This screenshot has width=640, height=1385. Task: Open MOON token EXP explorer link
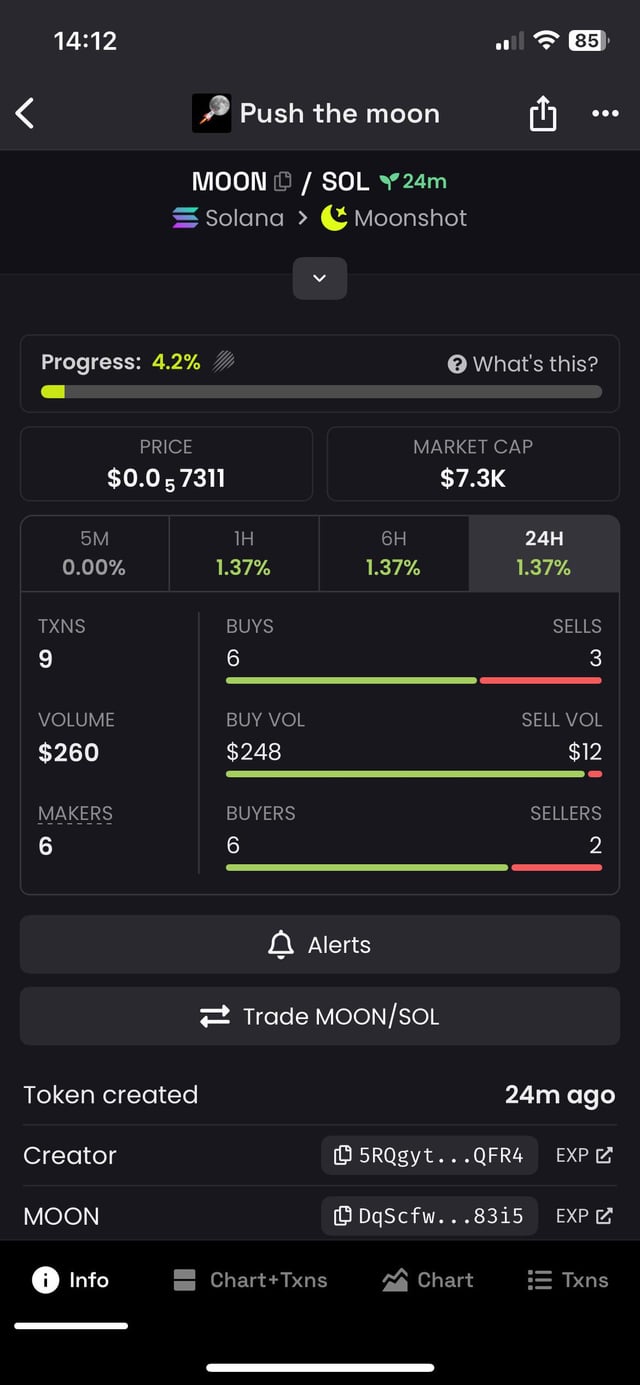583,1216
